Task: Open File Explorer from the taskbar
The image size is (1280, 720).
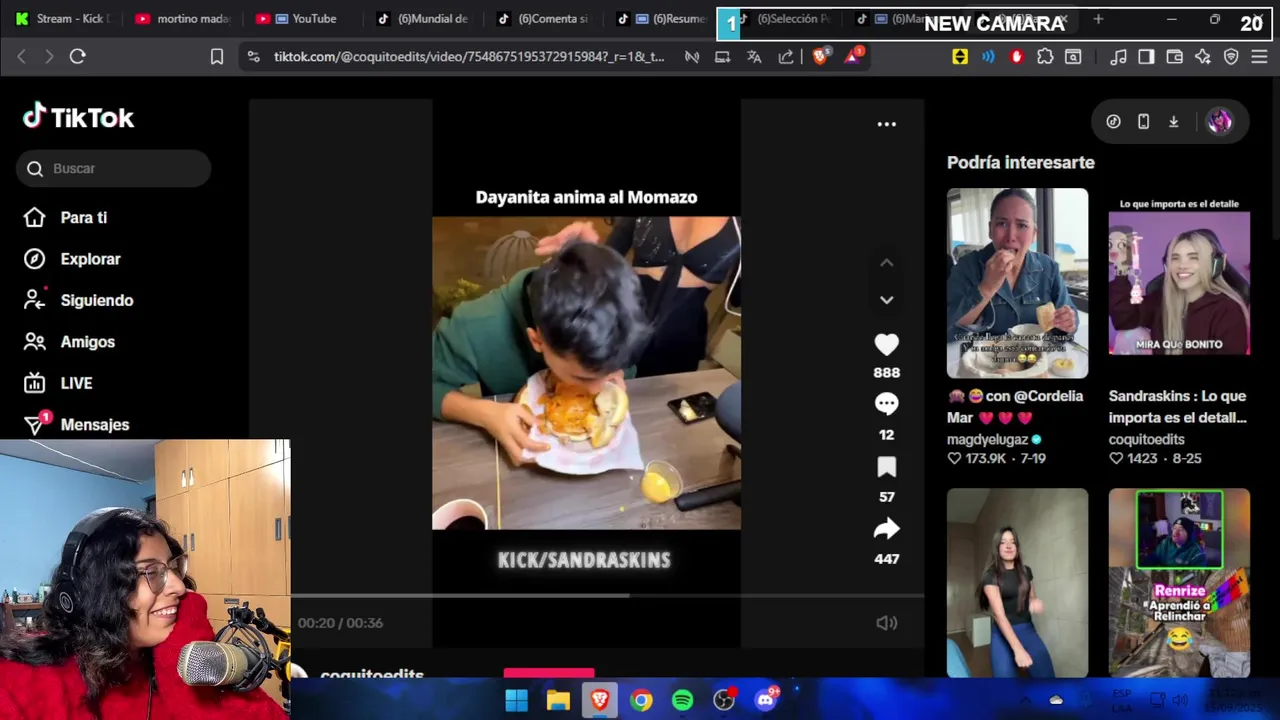Action: [x=558, y=700]
